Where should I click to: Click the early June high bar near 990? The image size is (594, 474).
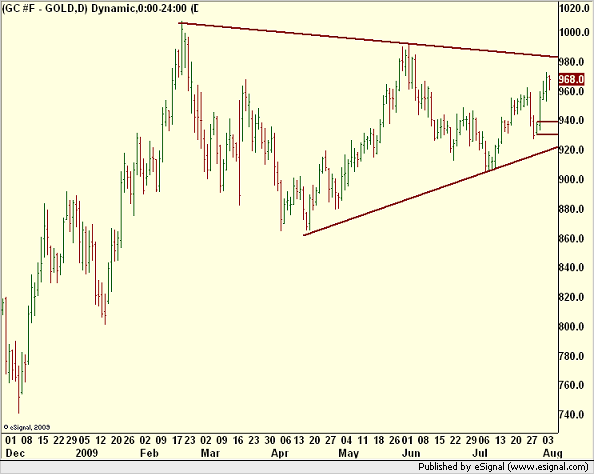tap(409, 67)
